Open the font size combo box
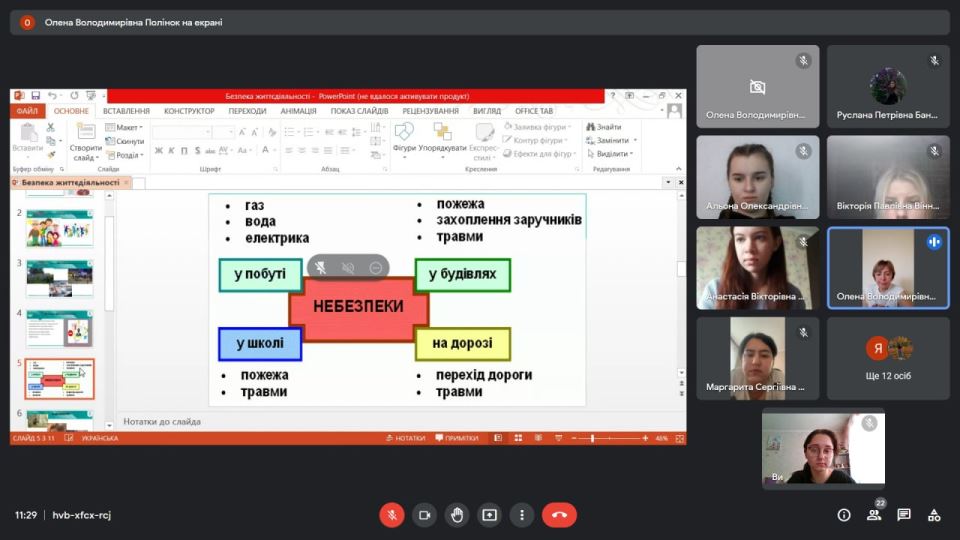Screen dimensions: 960x540 pos(223,132)
